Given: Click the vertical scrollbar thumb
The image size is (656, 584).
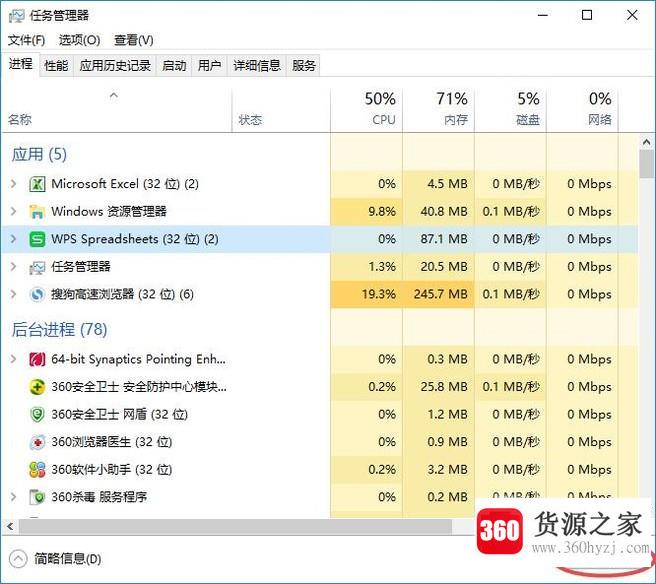Looking at the screenshot, I should (x=646, y=164).
